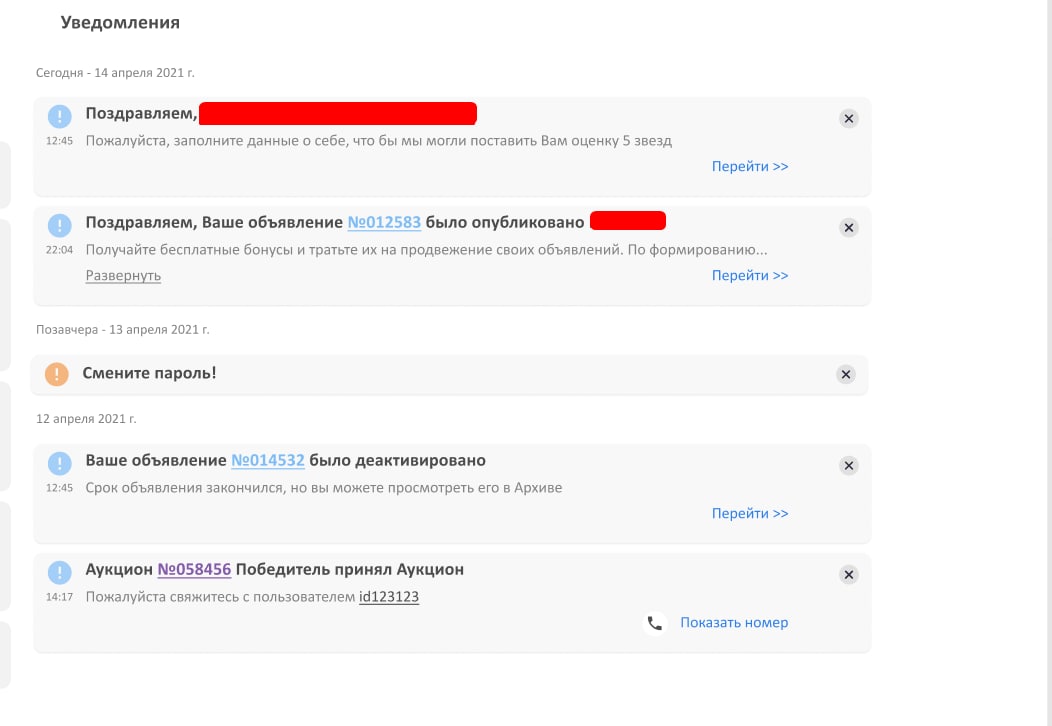Follow "Перейти >>" in ad deactivated notification
The height and width of the screenshot is (726, 1052).
coord(750,513)
